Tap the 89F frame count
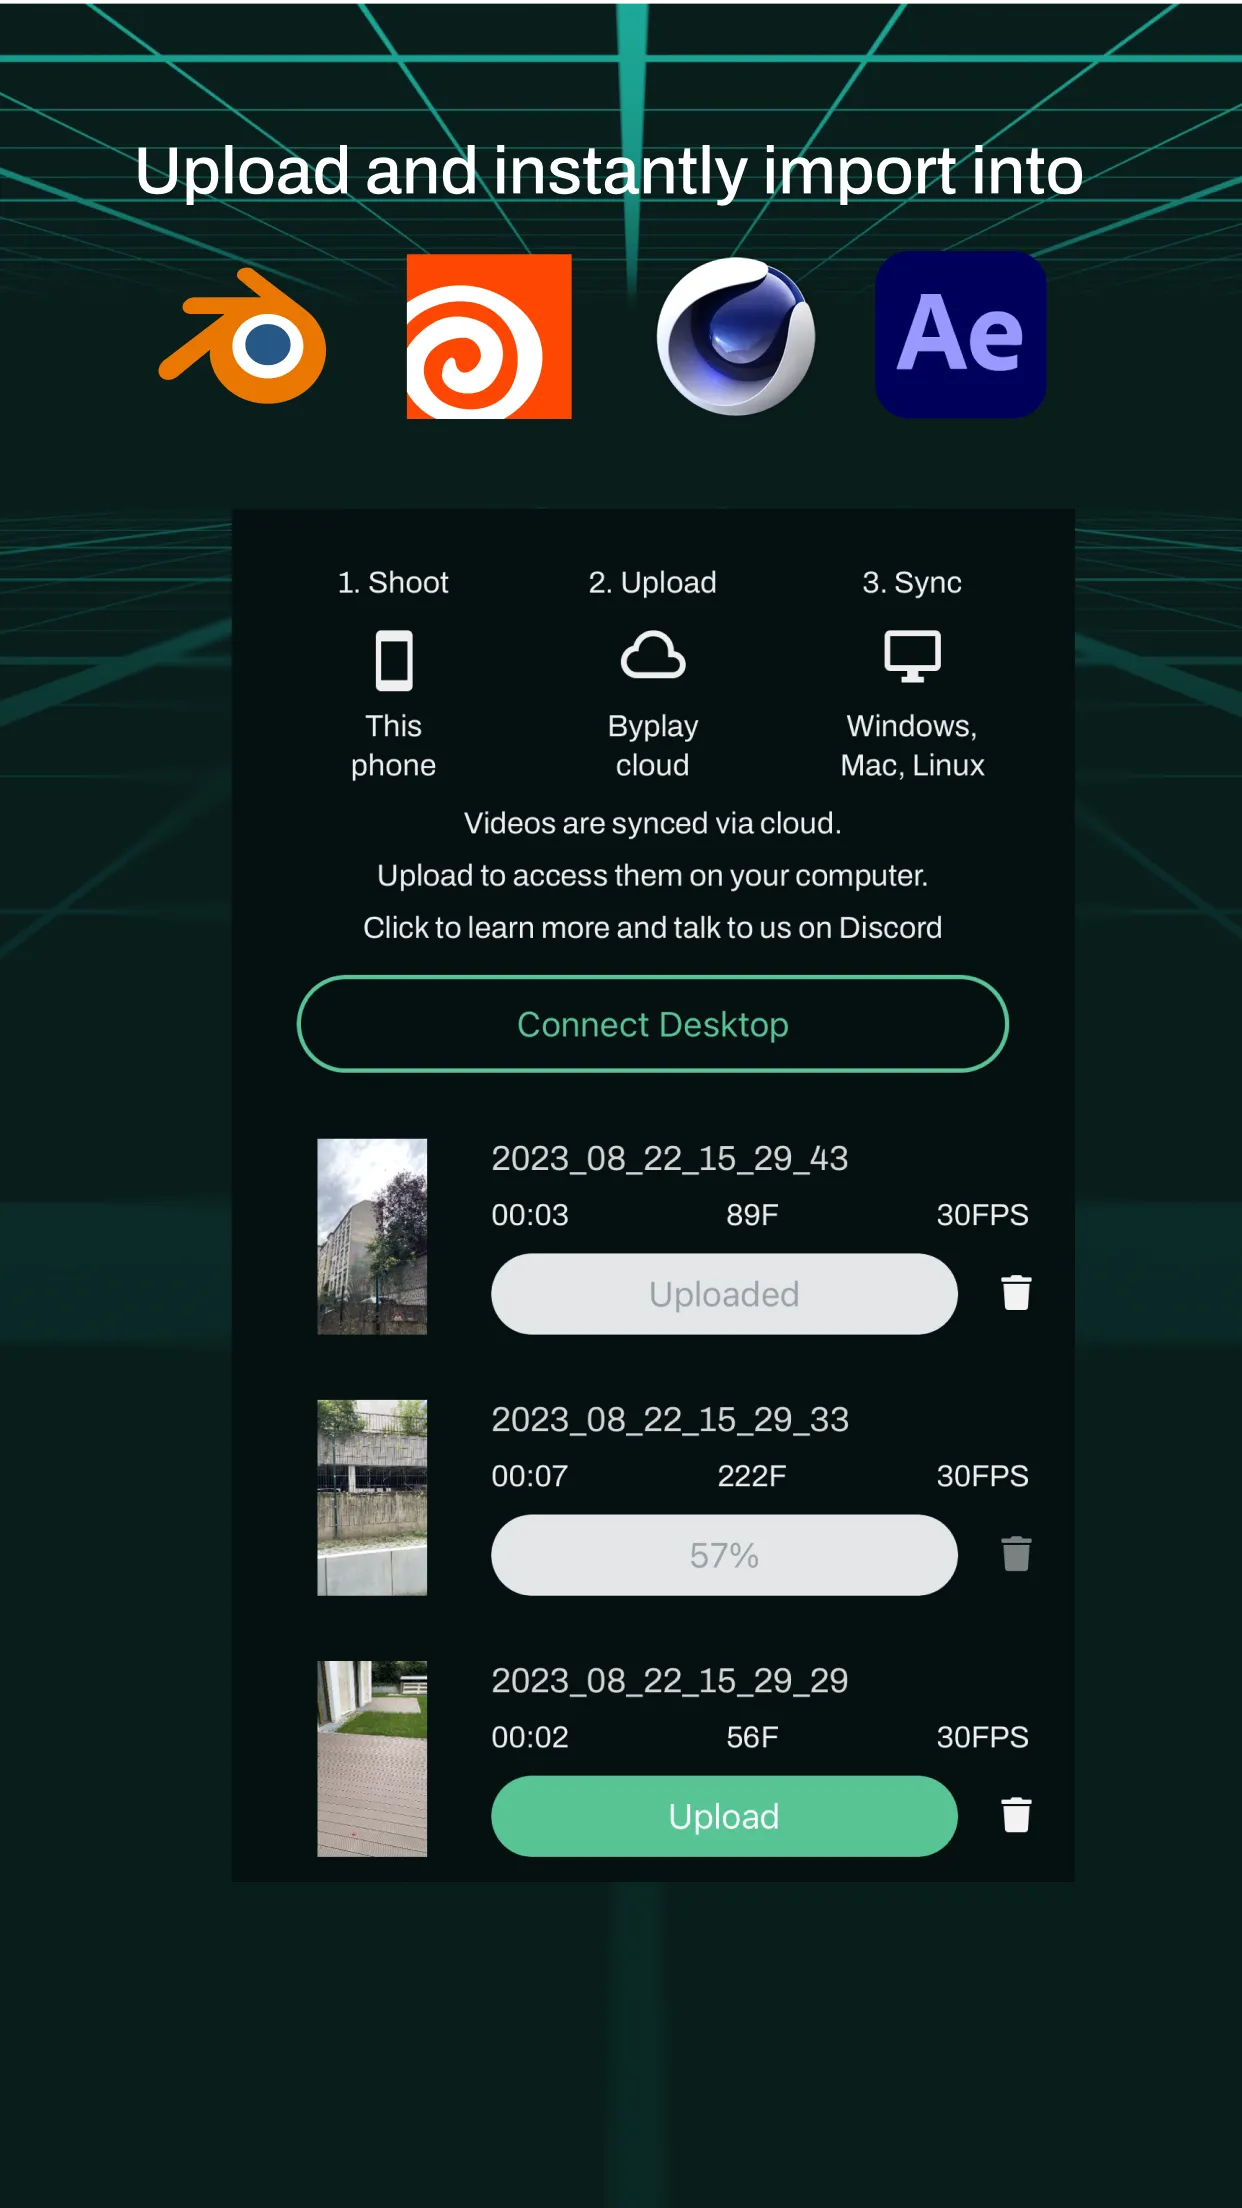This screenshot has width=1242, height=2208. 752,1215
